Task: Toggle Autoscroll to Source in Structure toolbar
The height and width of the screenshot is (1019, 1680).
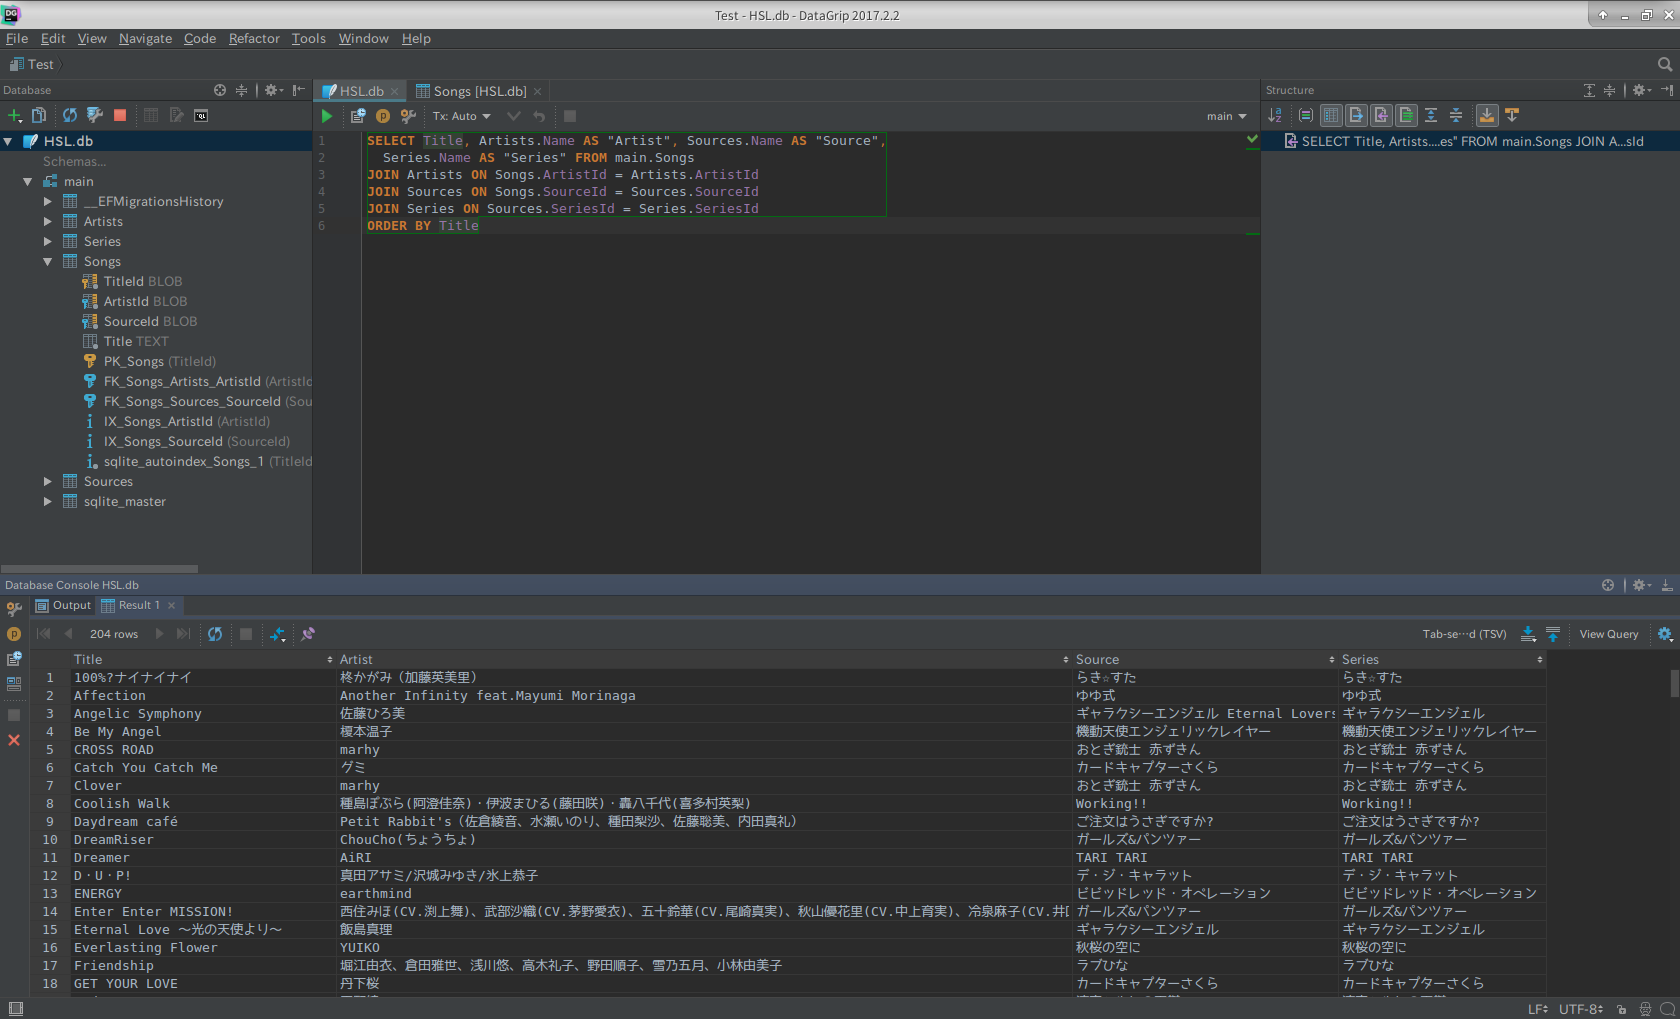Action: [x=1487, y=115]
